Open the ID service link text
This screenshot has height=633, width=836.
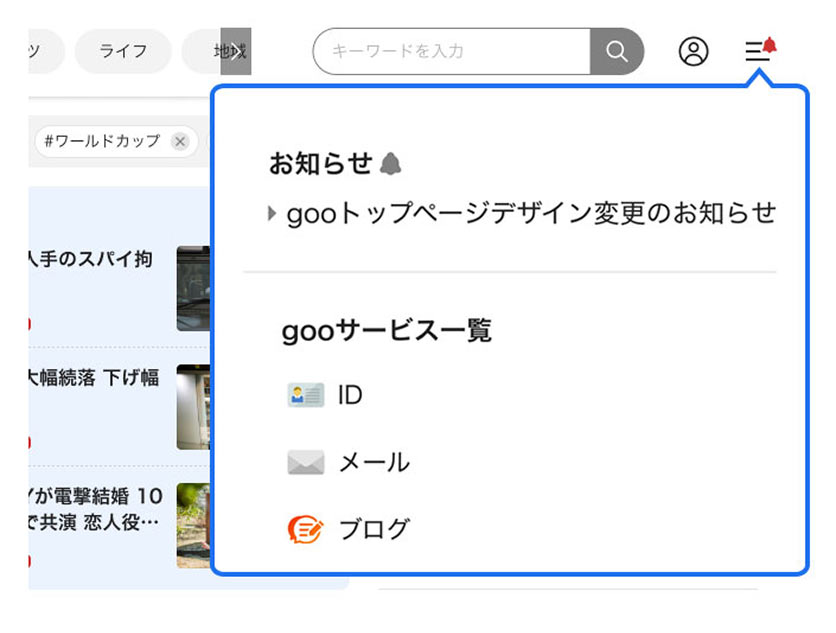(350, 395)
